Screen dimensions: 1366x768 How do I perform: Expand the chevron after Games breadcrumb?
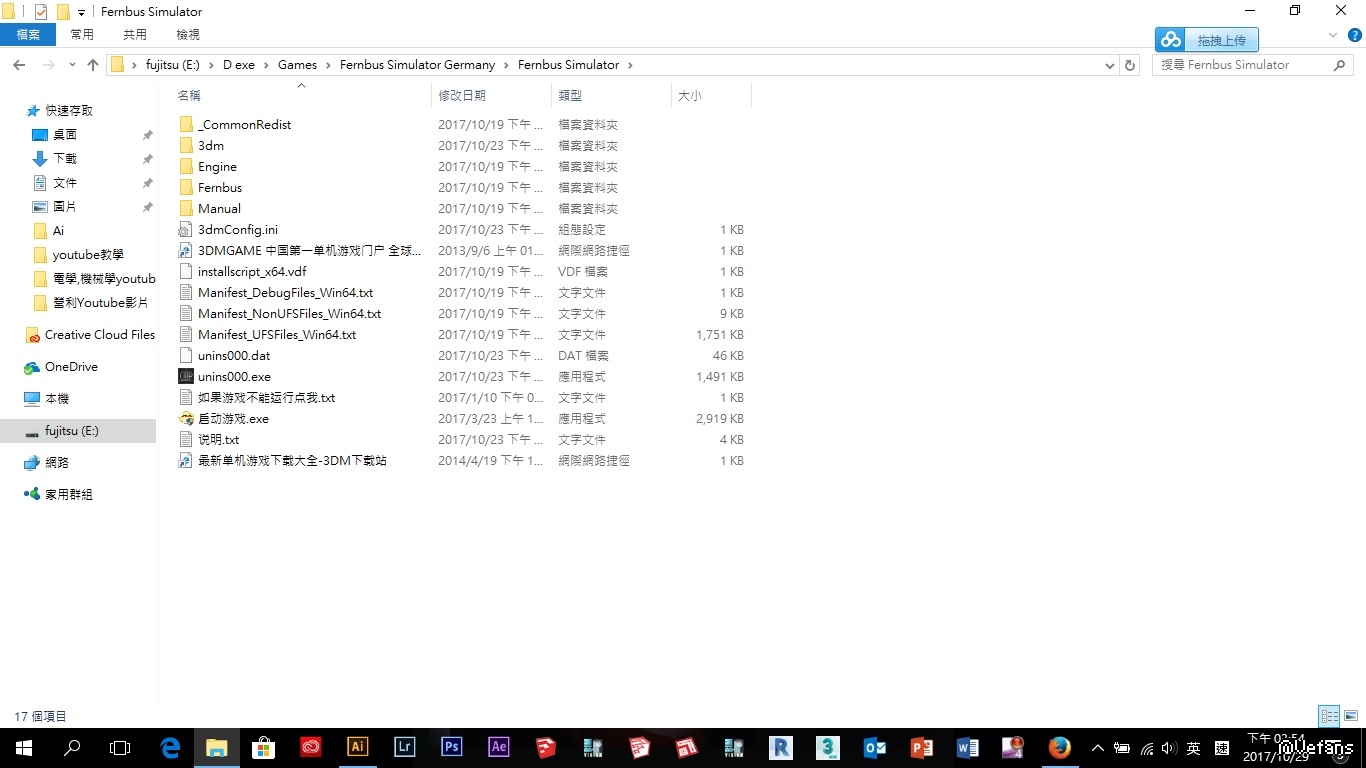pos(328,65)
